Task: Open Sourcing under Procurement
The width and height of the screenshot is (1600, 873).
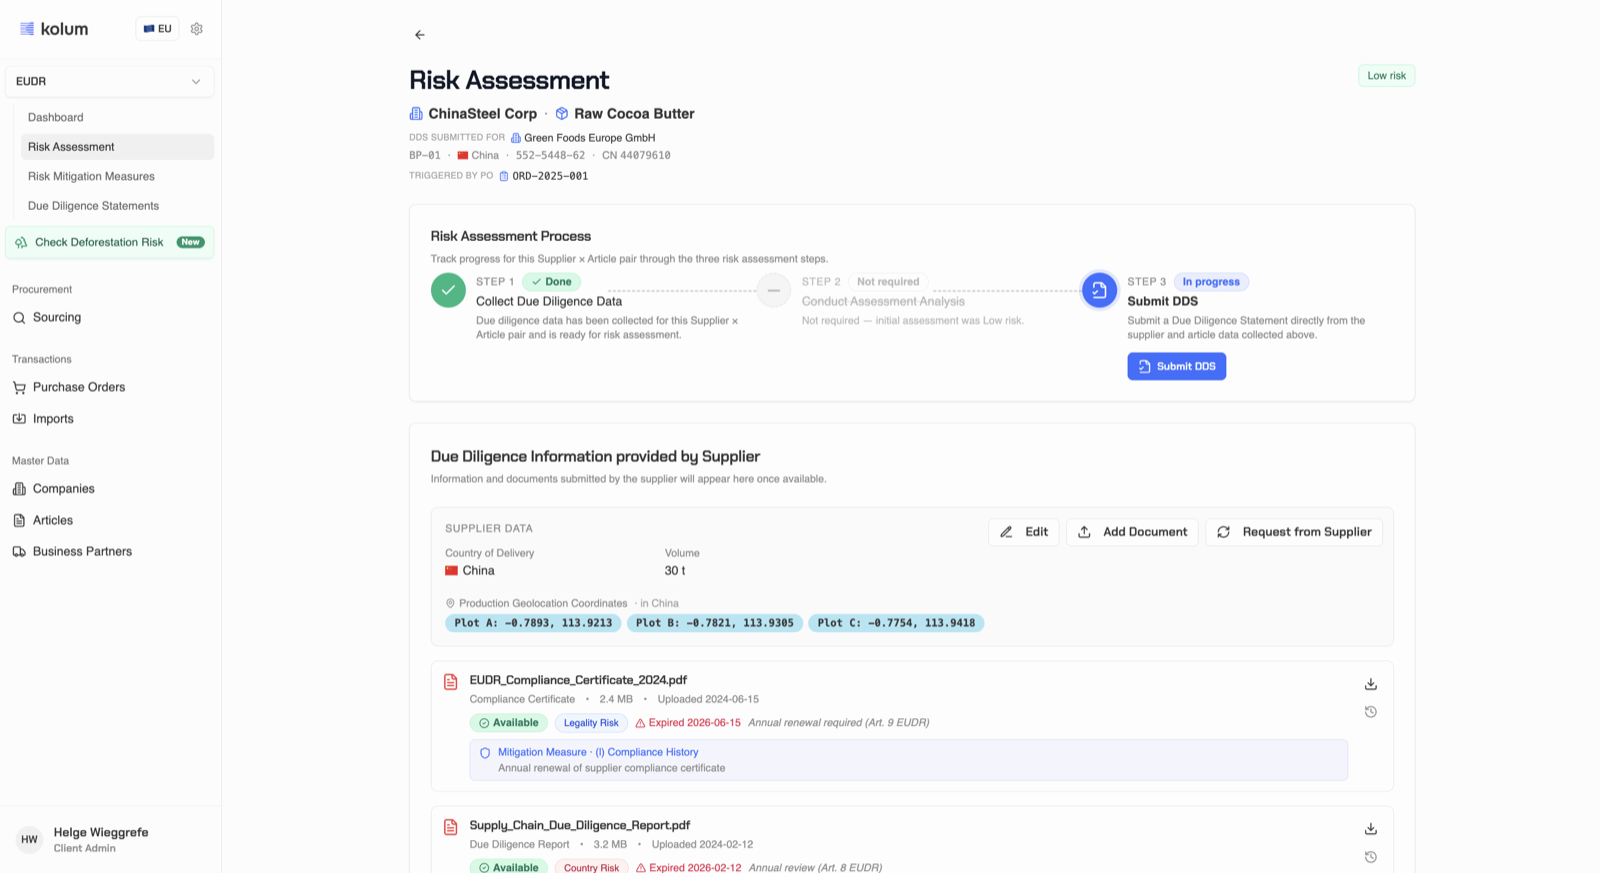Action: tap(57, 317)
